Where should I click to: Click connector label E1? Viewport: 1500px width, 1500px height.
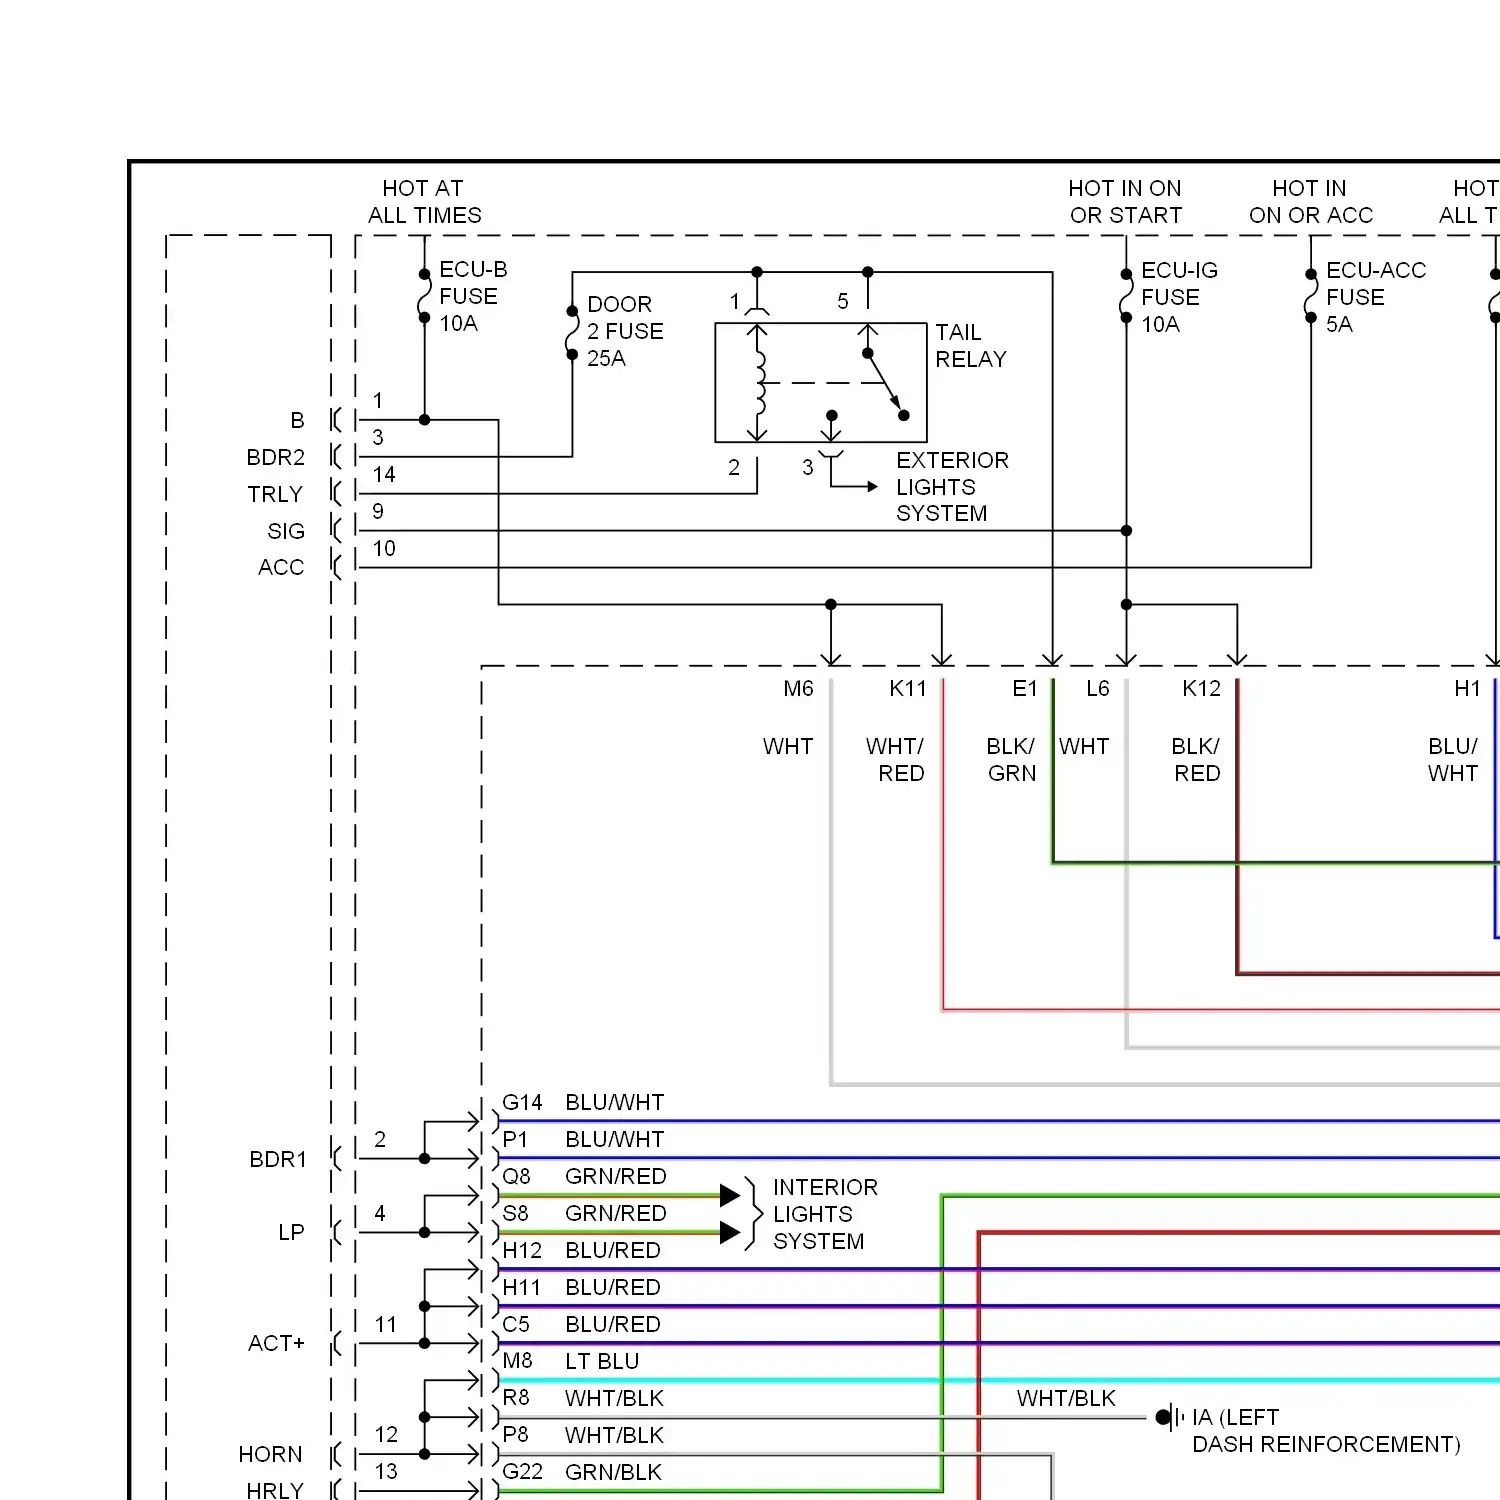tap(1025, 688)
